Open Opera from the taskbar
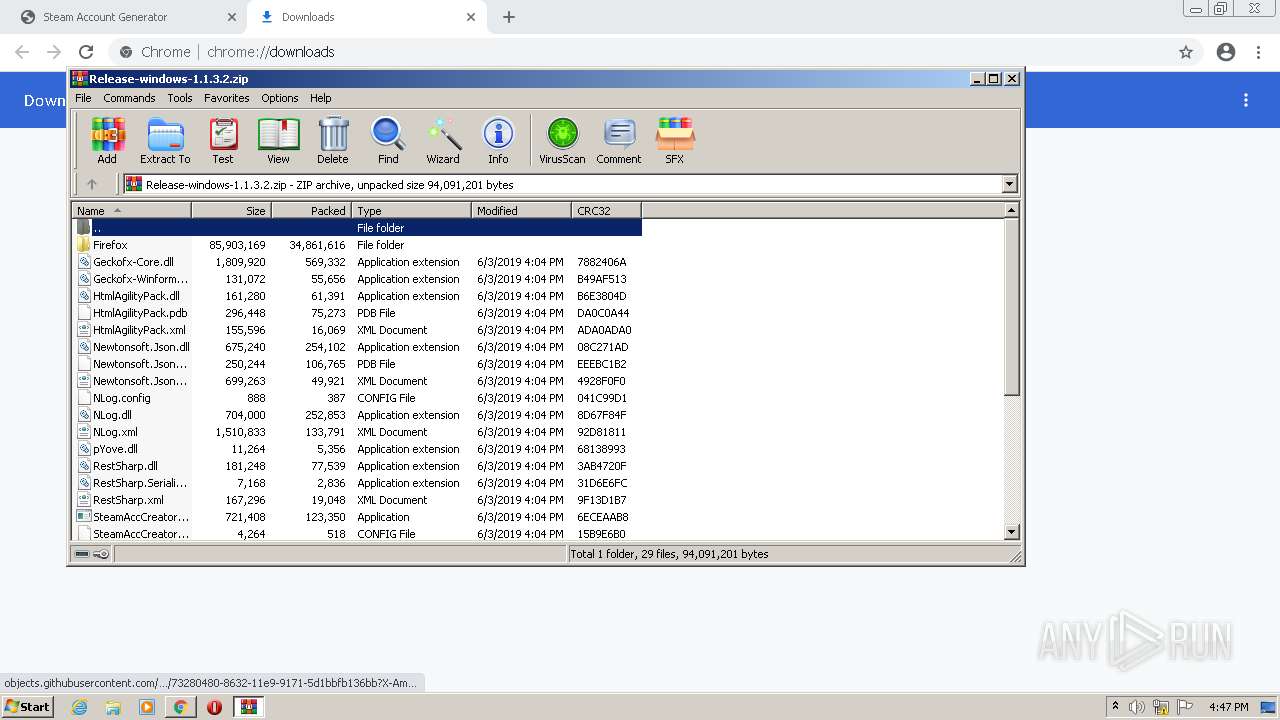 click(x=214, y=707)
